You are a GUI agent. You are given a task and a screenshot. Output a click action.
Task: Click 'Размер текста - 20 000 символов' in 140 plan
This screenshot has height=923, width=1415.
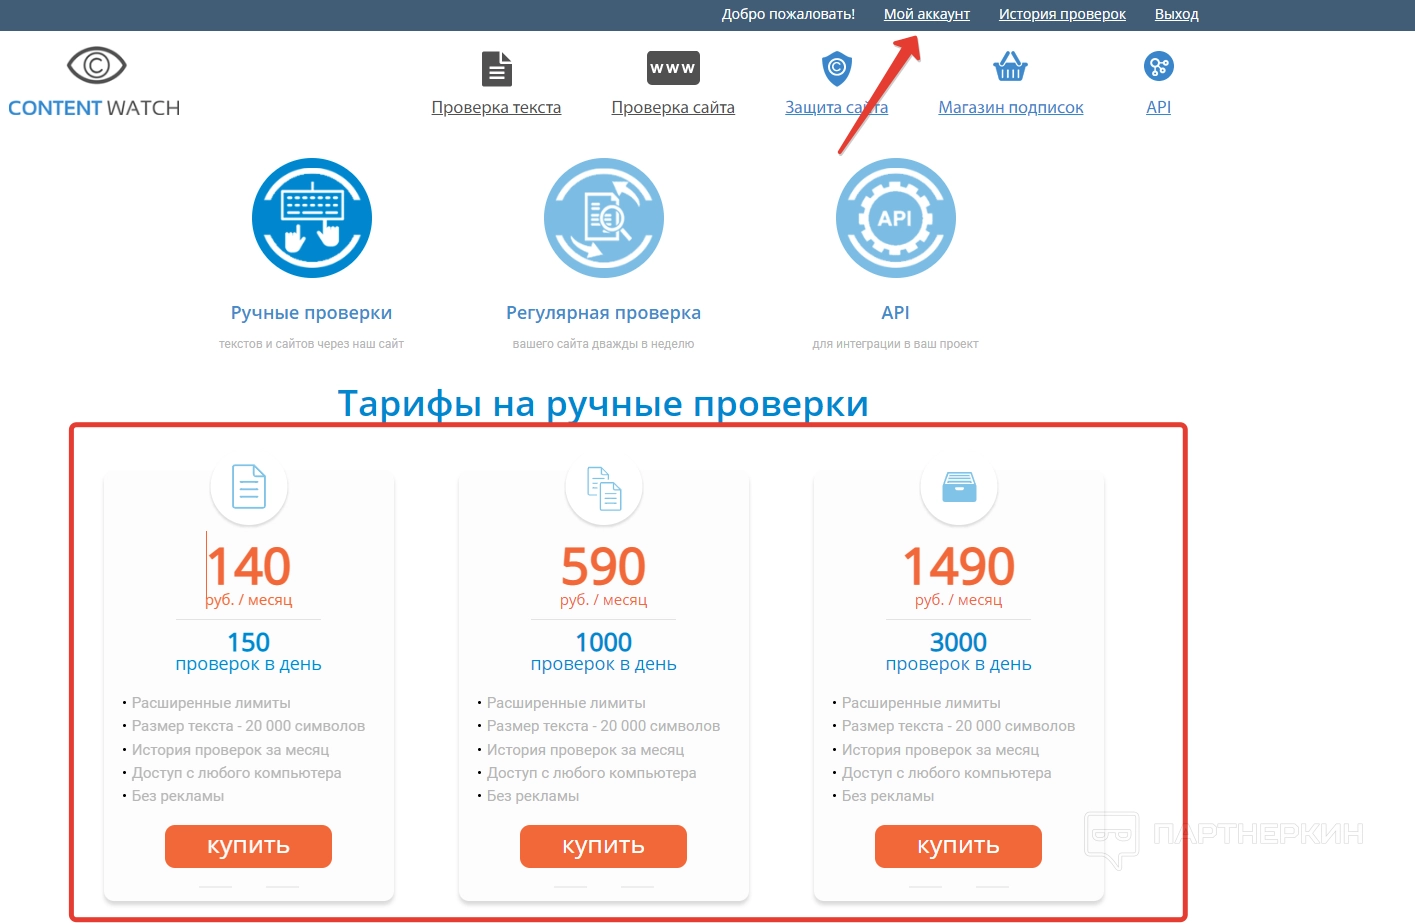[248, 726]
